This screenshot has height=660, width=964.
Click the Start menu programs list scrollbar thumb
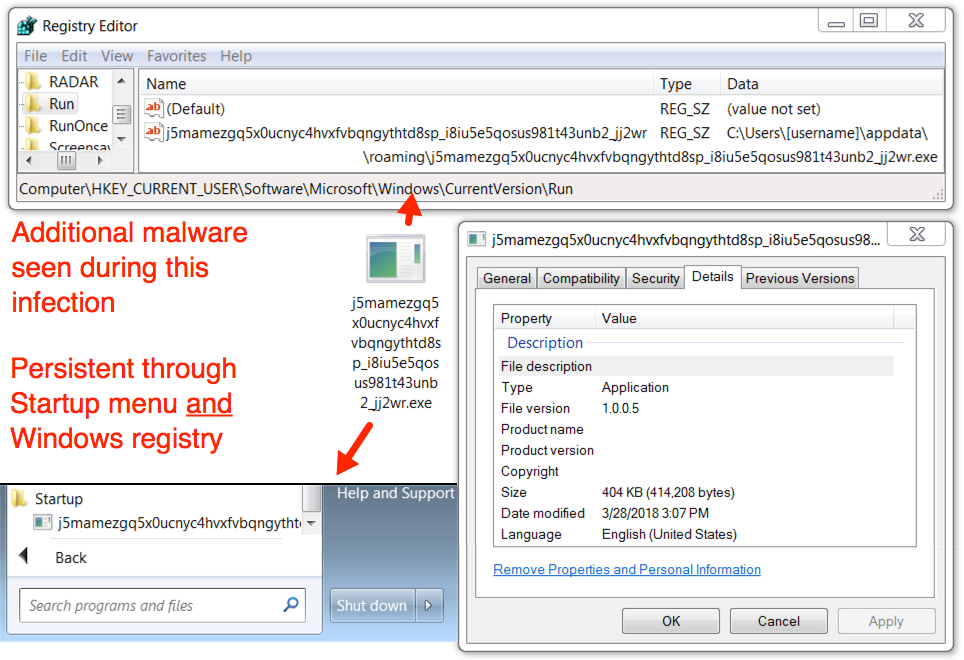[312, 498]
